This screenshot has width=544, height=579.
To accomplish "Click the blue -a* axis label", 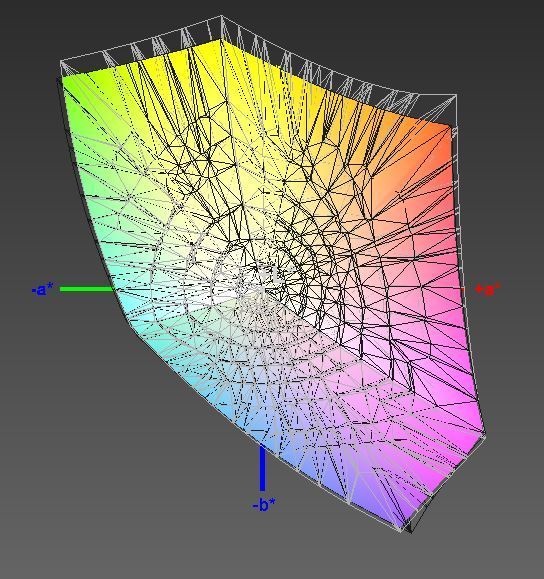I will point(42,289).
